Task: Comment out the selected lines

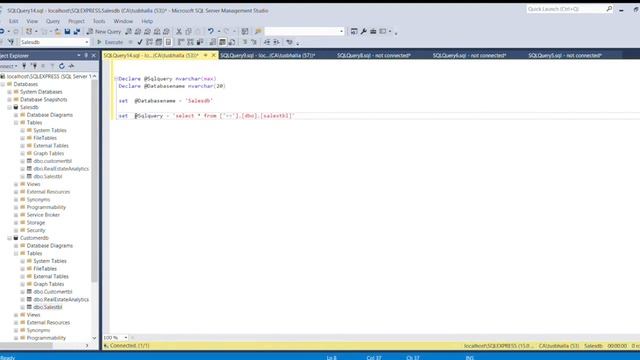Action: pos(245,42)
